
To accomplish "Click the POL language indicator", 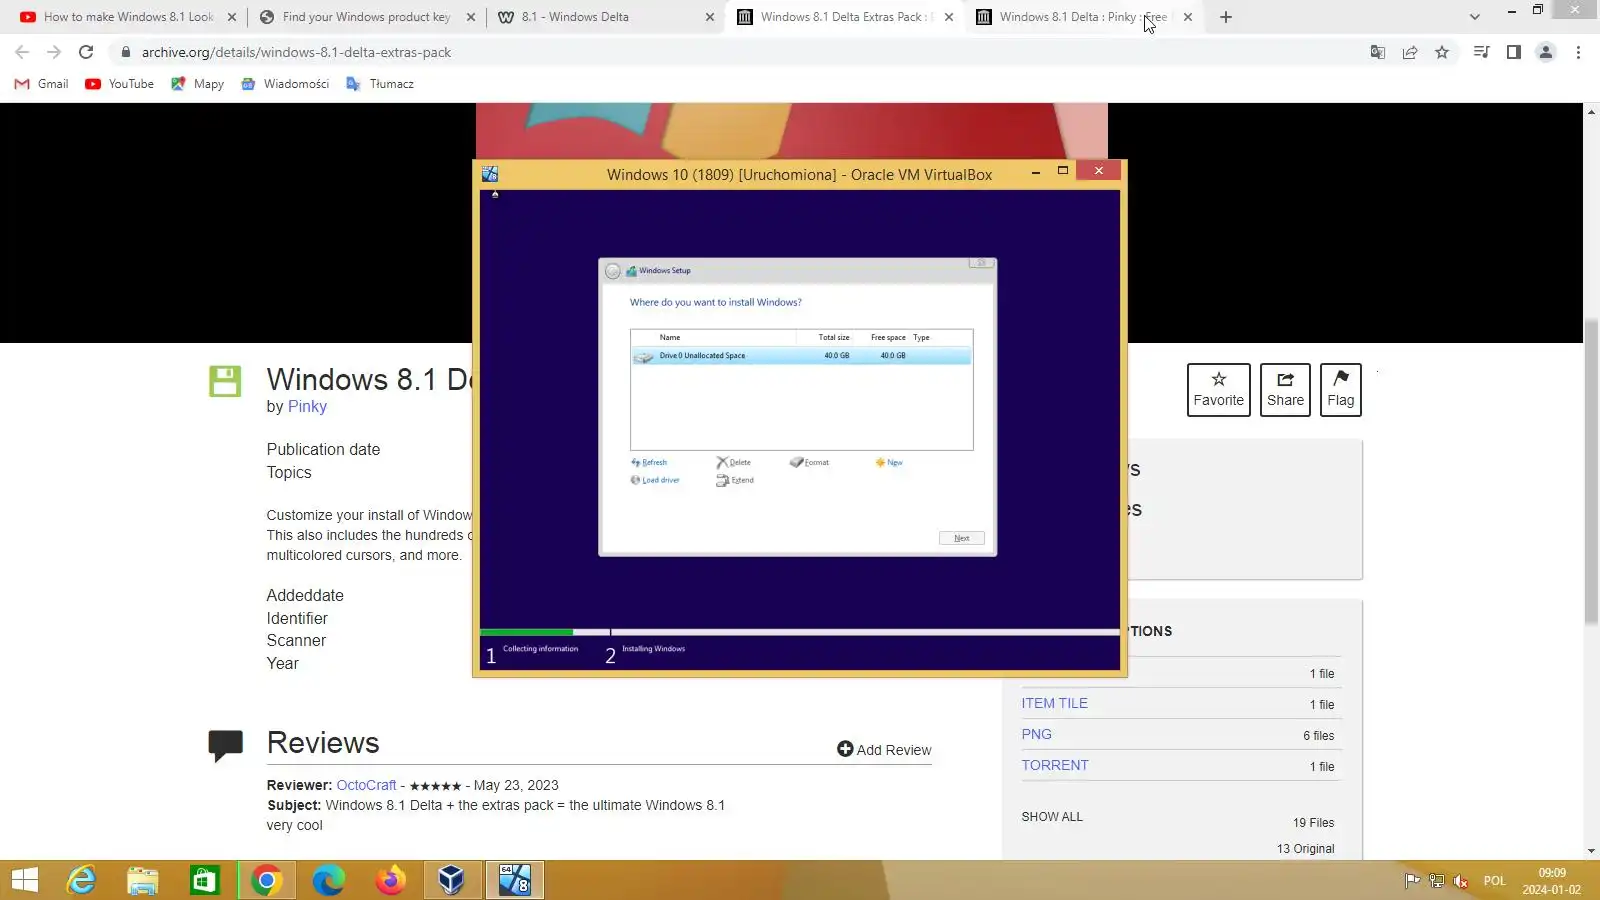I will (1495, 881).
